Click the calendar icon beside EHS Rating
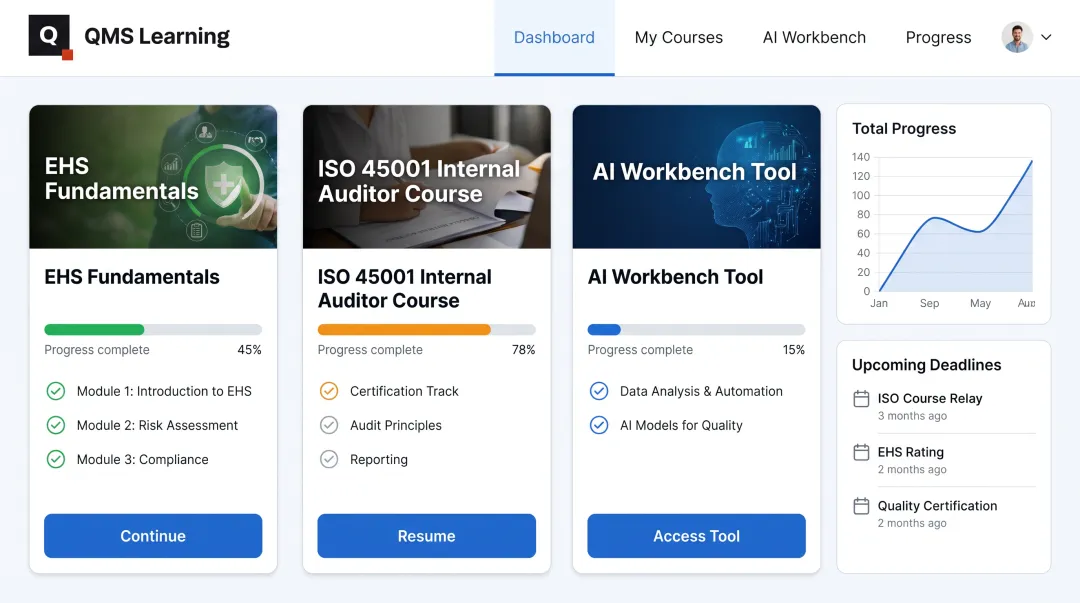1080x603 pixels. [x=861, y=452]
